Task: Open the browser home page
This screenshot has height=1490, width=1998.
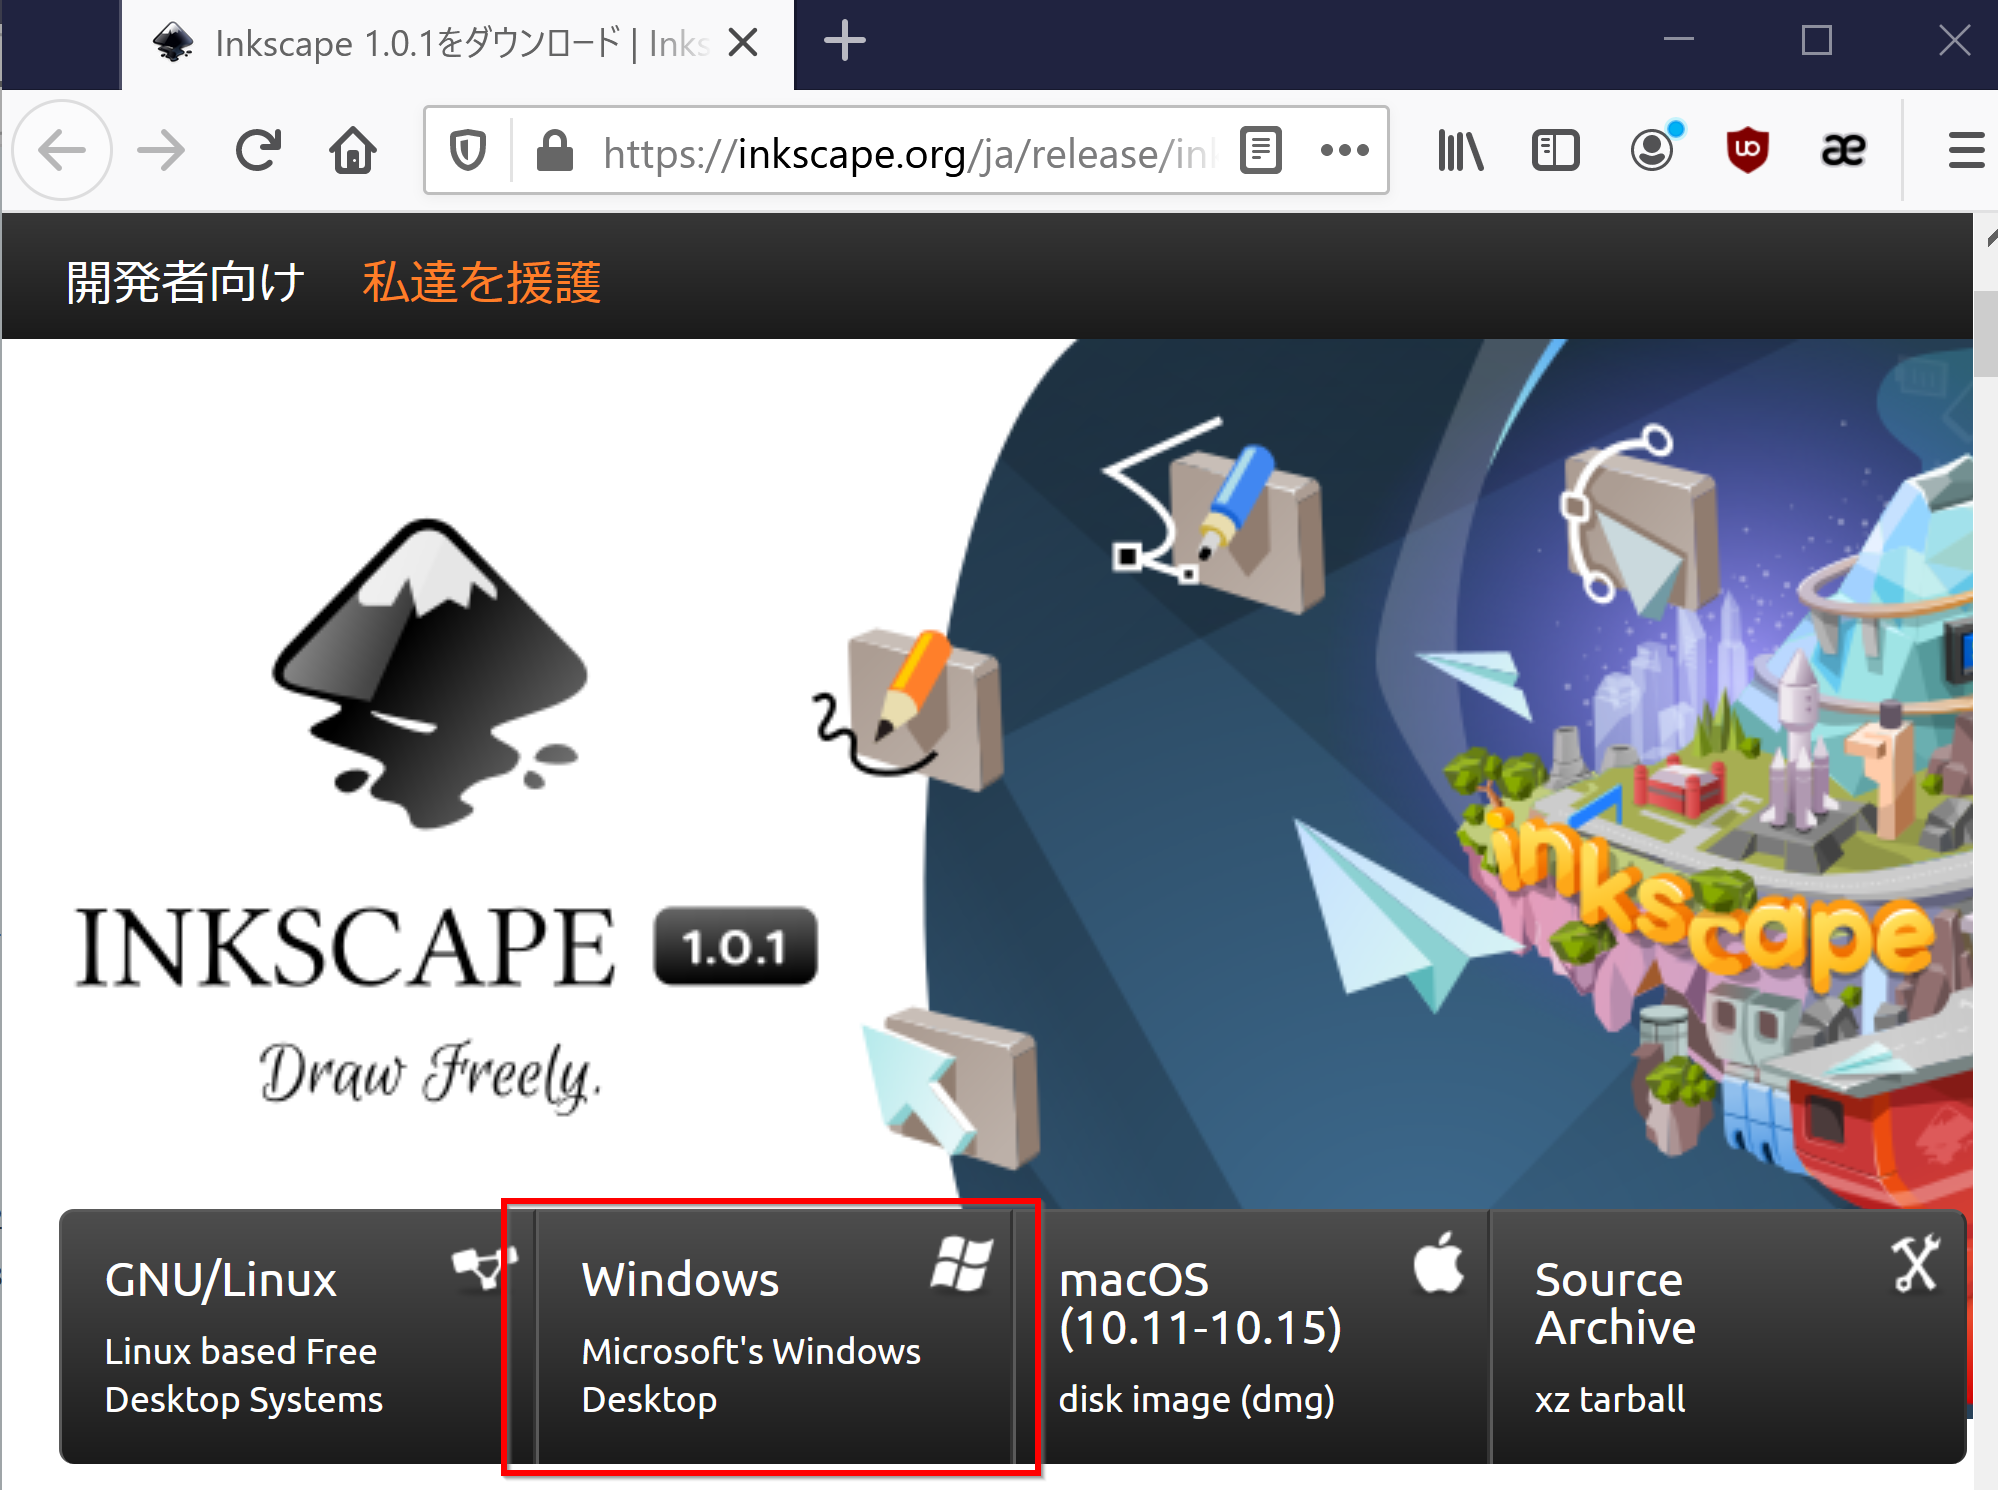Action: 353,151
